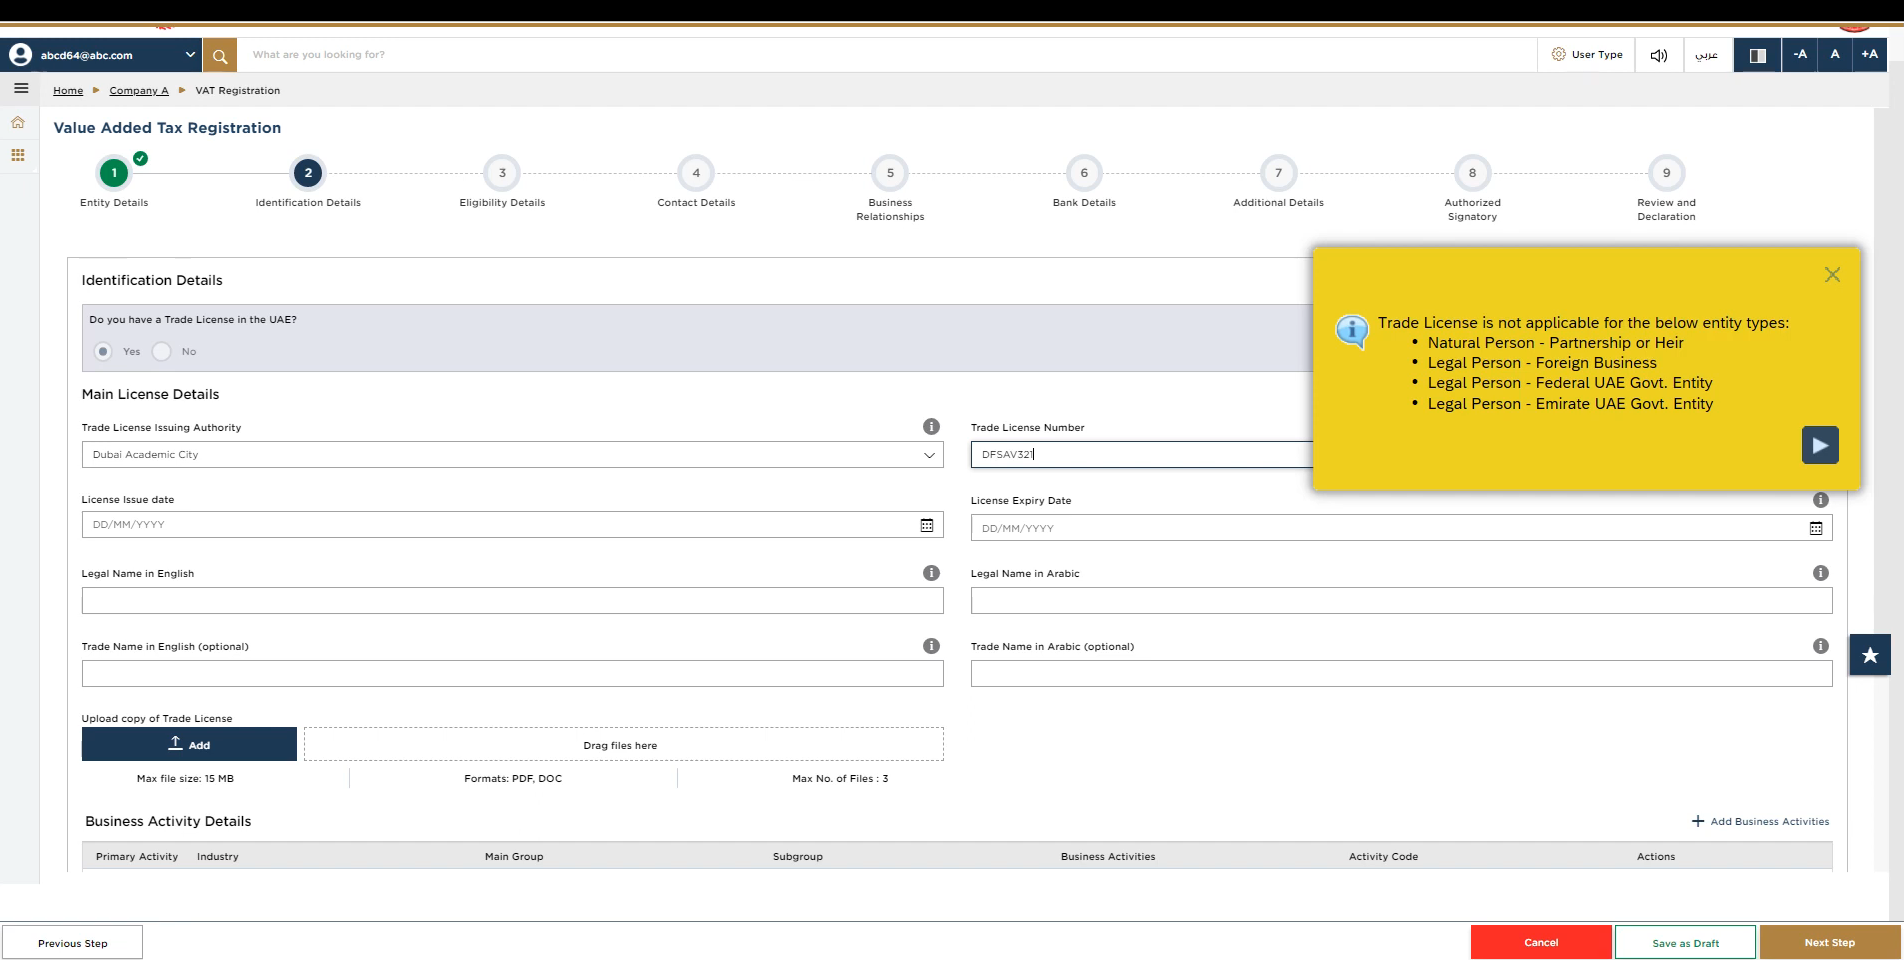Click the blue information bubble icon
Screen dimensions: 1904x960
1352,331
